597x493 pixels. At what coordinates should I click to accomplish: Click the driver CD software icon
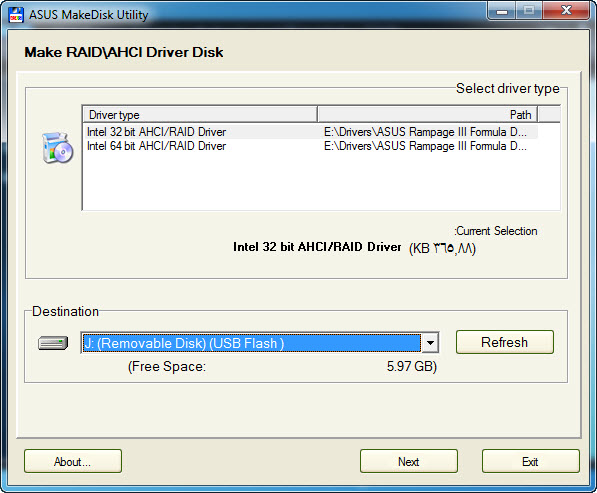[x=57, y=148]
